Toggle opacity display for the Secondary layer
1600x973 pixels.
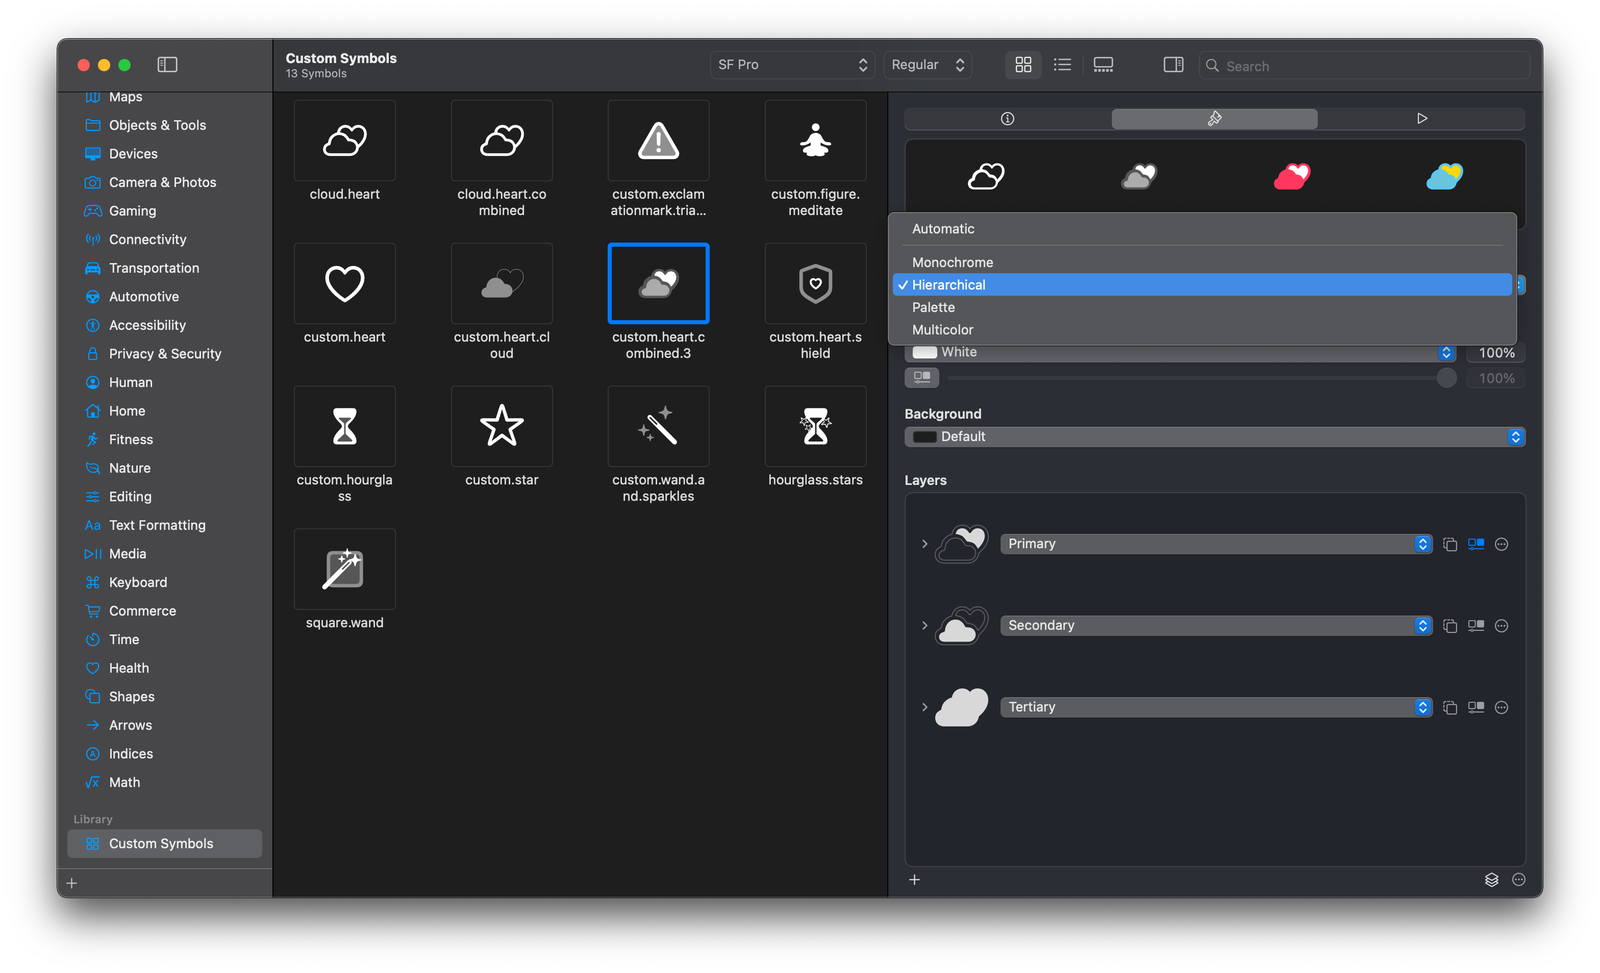[1475, 625]
